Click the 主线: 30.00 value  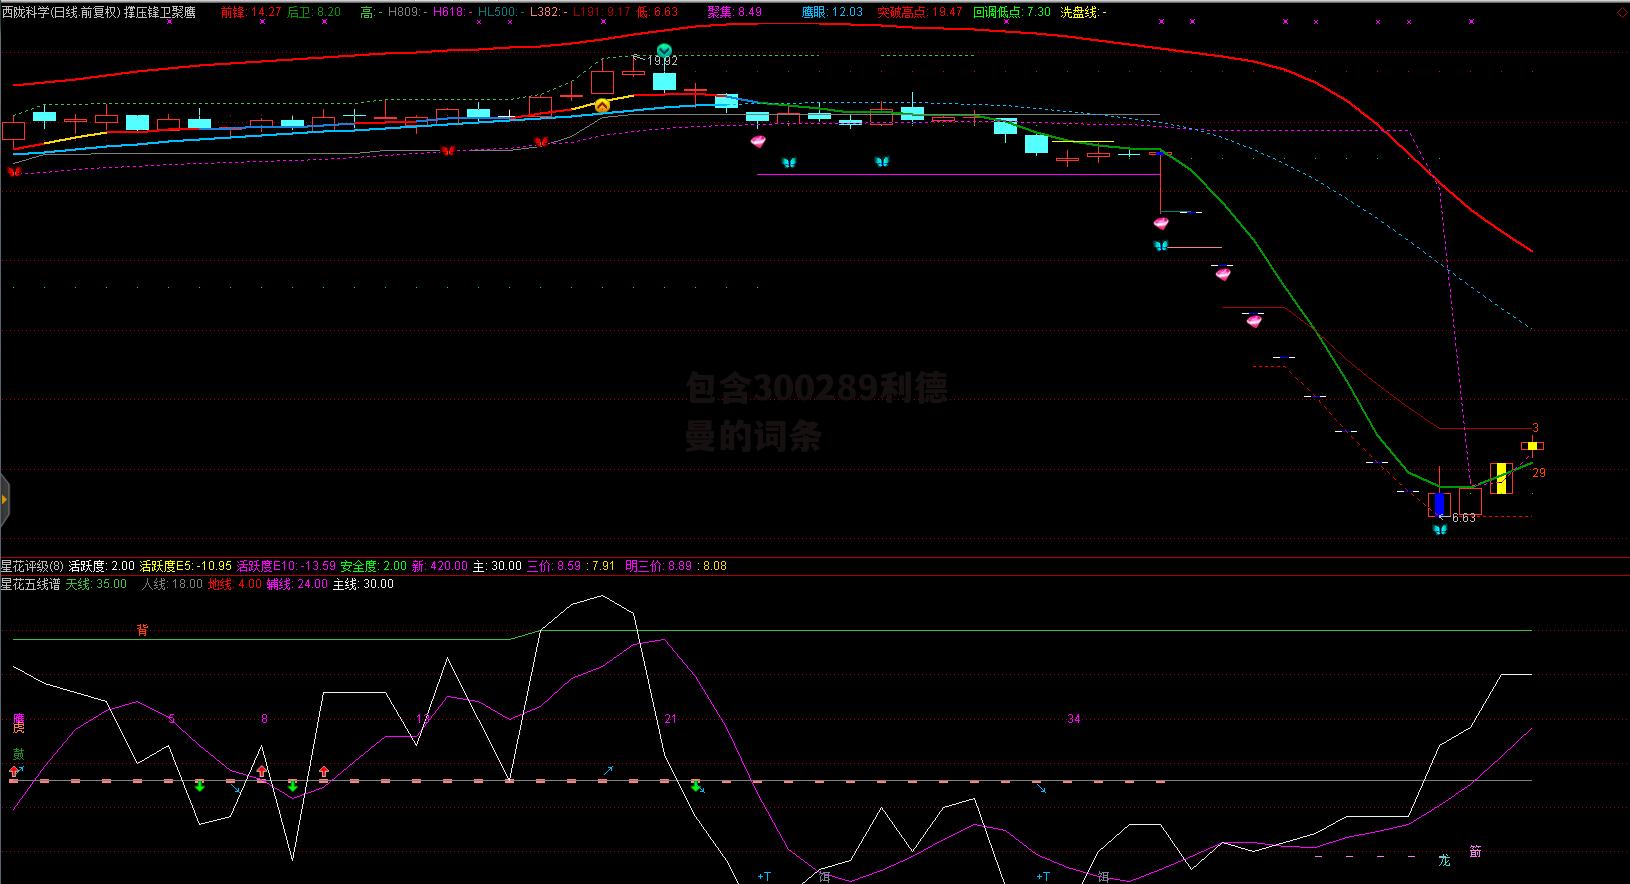pyautogui.click(x=363, y=584)
